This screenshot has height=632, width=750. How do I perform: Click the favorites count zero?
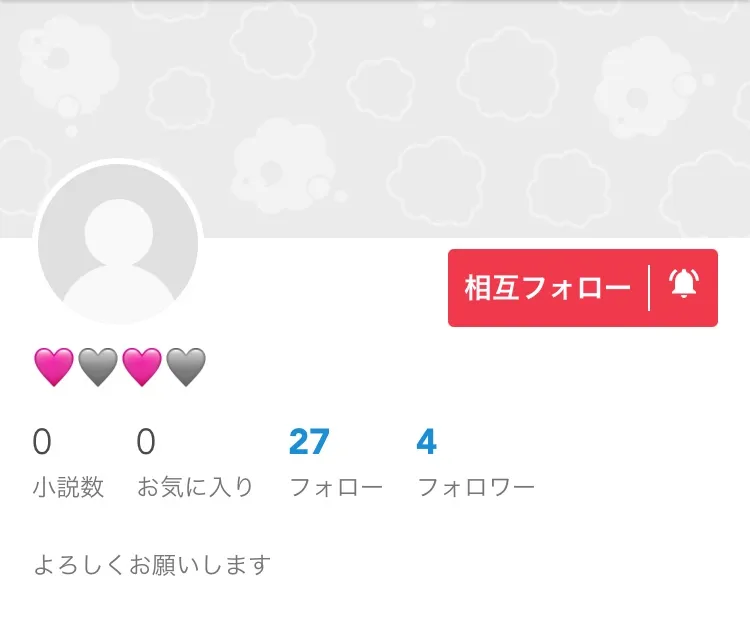[146, 442]
